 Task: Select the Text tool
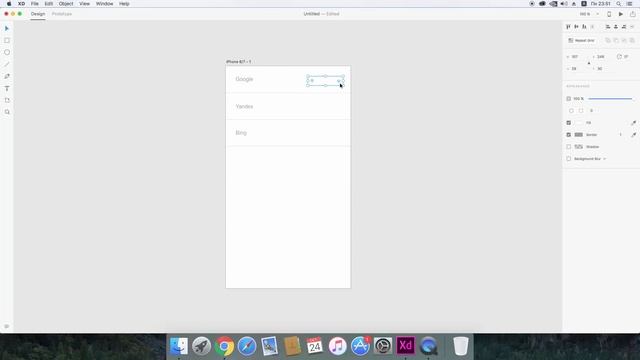[x=7, y=88]
